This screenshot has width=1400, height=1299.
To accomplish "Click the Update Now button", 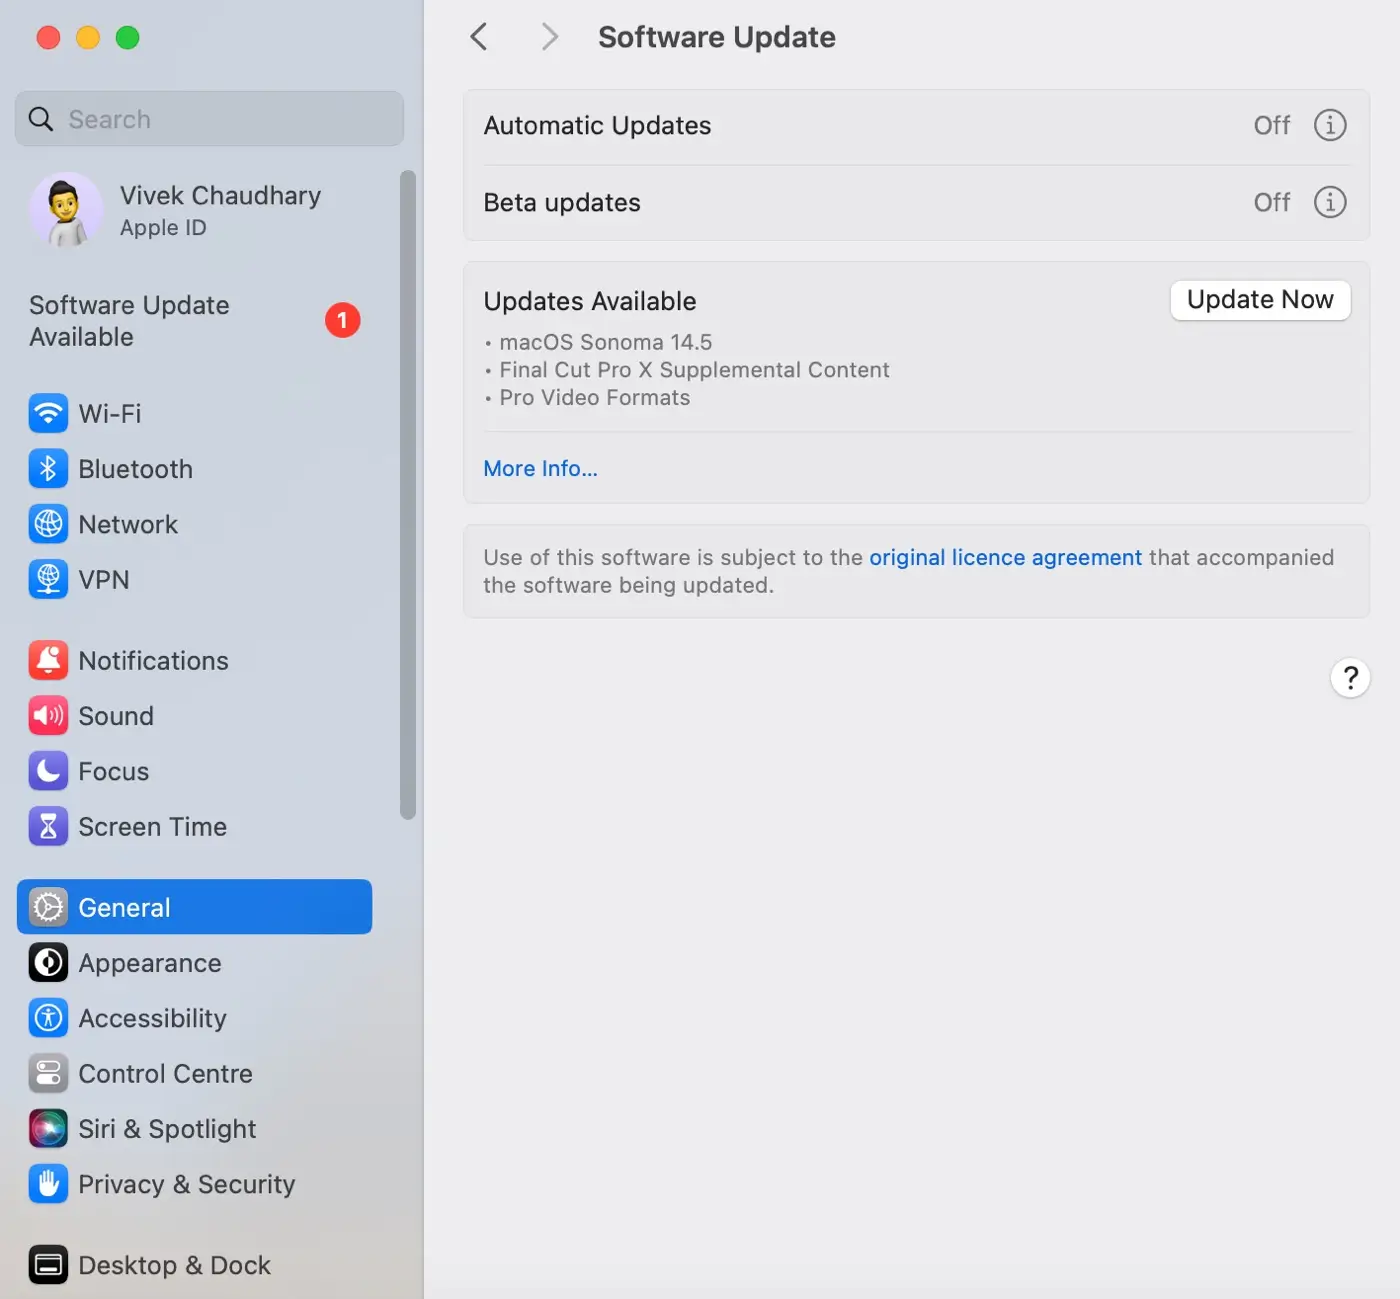I will [1260, 300].
